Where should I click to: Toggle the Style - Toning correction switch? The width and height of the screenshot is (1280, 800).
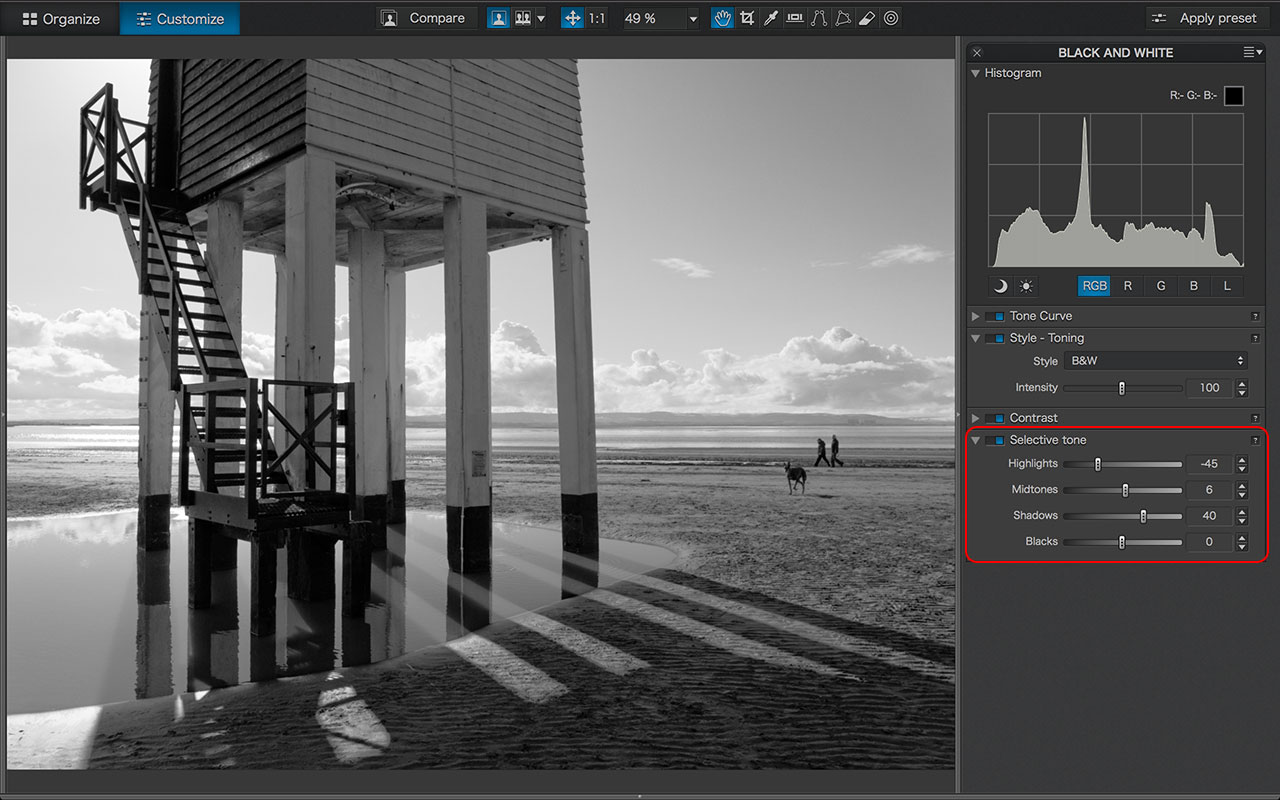coord(994,338)
